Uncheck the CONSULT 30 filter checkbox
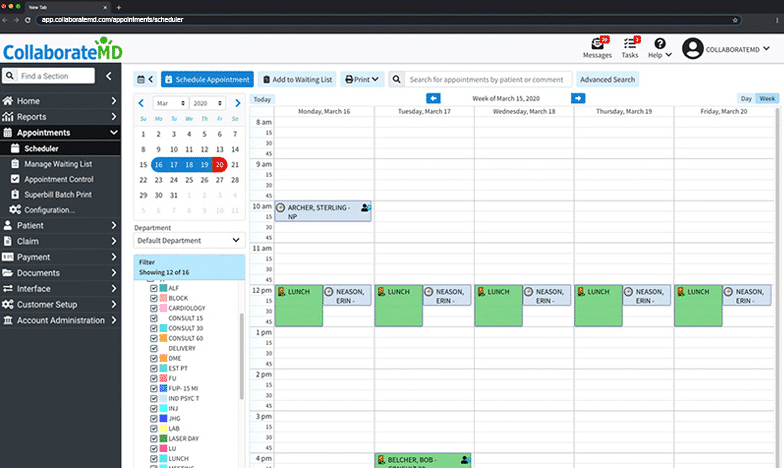This screenshot has width=784, height=468. (154, 328)
